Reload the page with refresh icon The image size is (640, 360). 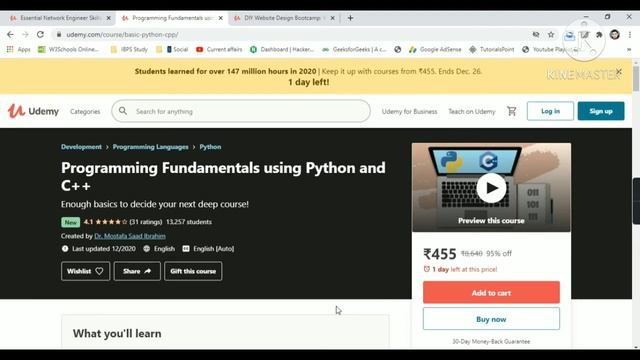click(x=40, y=35)
